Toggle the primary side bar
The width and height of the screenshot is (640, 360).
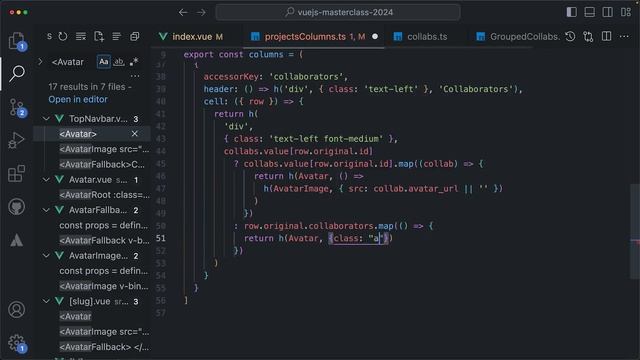coord(571,12)
